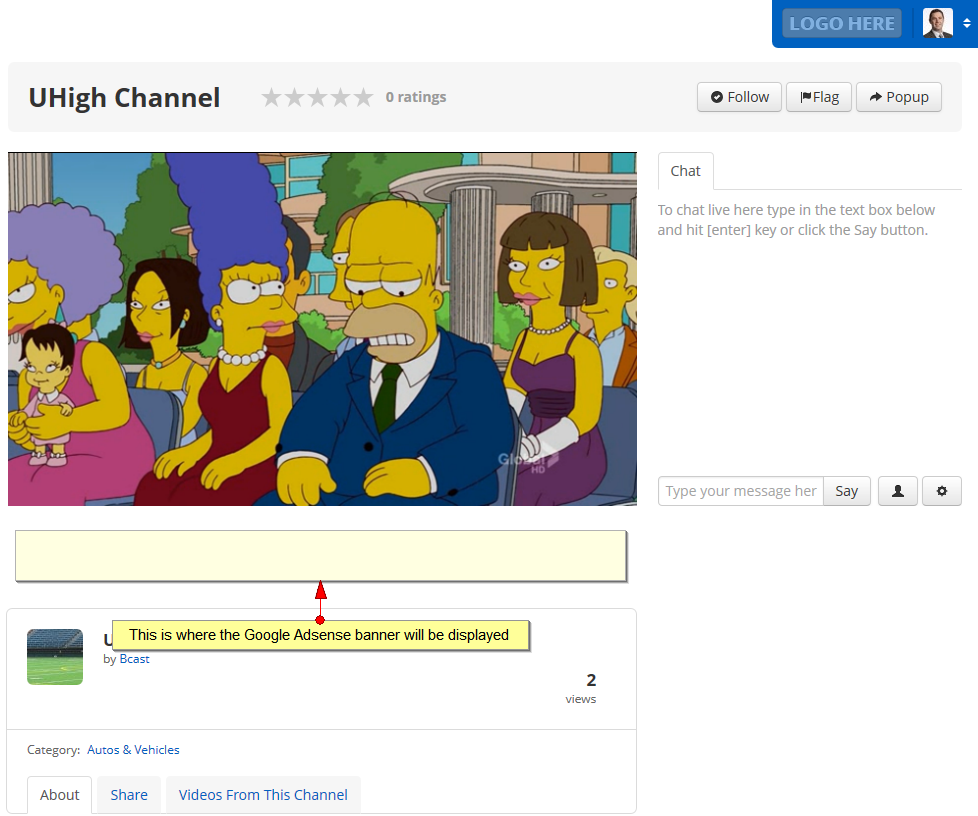This screenshot has width=978, height=816.
Task: Switch to the About tab
Action: pyautogui.click(x=59, y=795)
